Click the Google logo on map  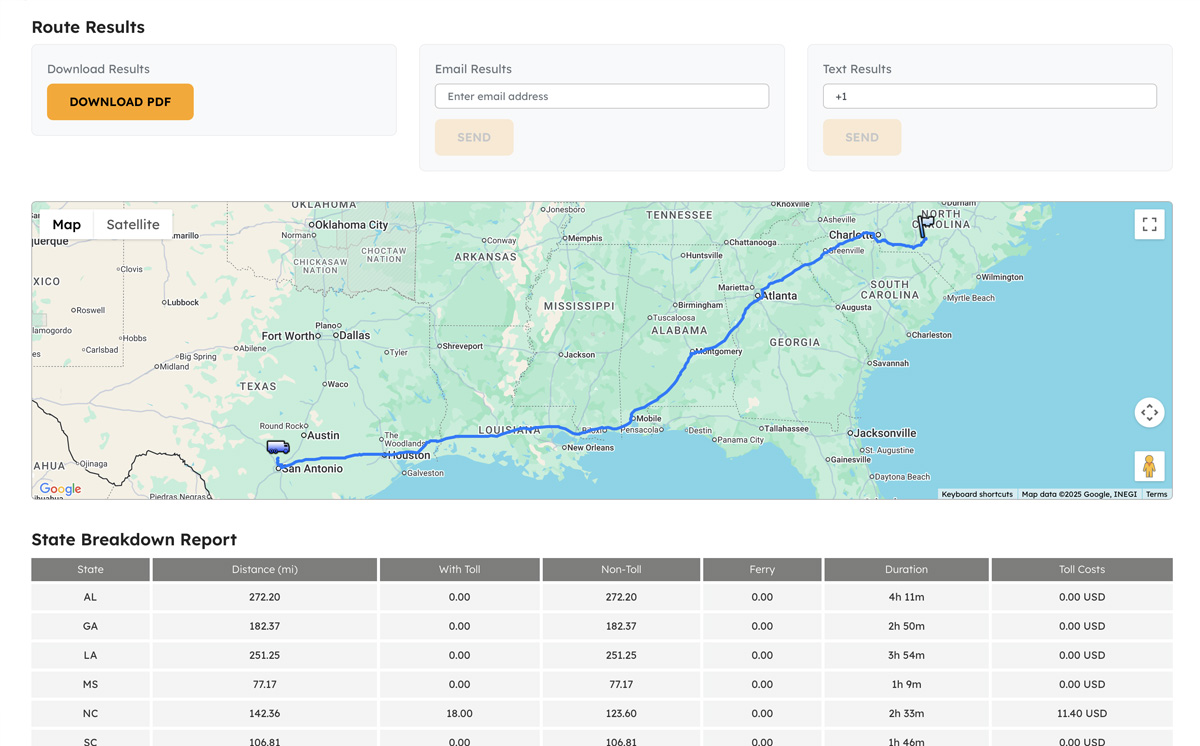[x=60, y=489]
